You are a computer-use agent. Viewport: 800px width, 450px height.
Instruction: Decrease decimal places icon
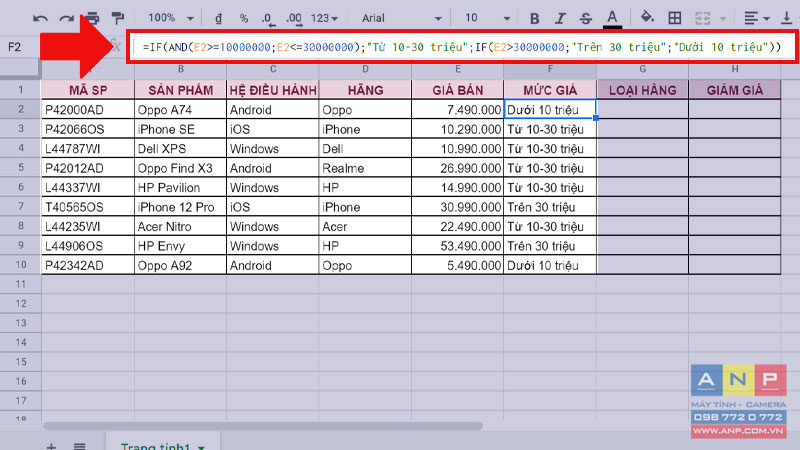[x=268, y=19]
